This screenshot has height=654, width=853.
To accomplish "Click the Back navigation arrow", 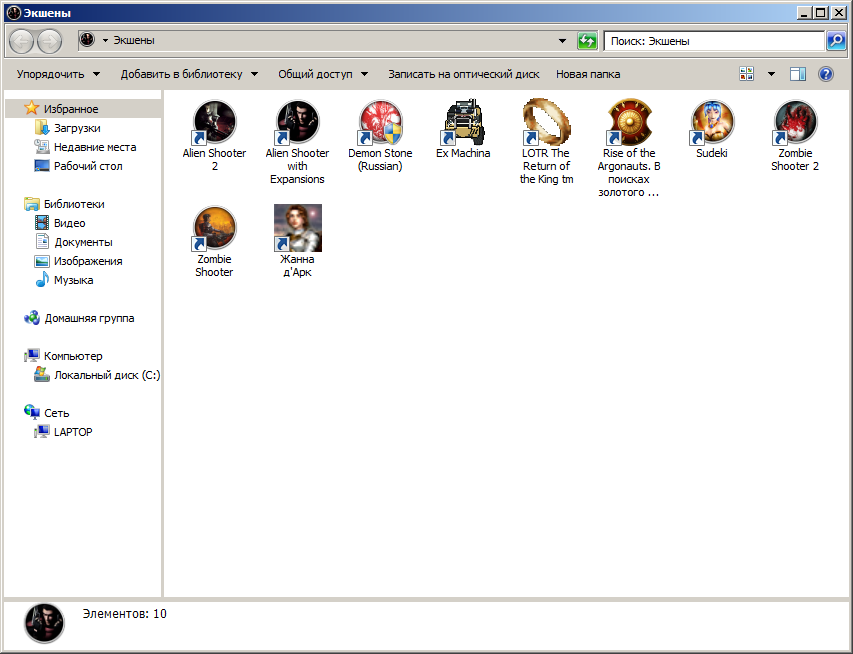I will tap(22, 41).
